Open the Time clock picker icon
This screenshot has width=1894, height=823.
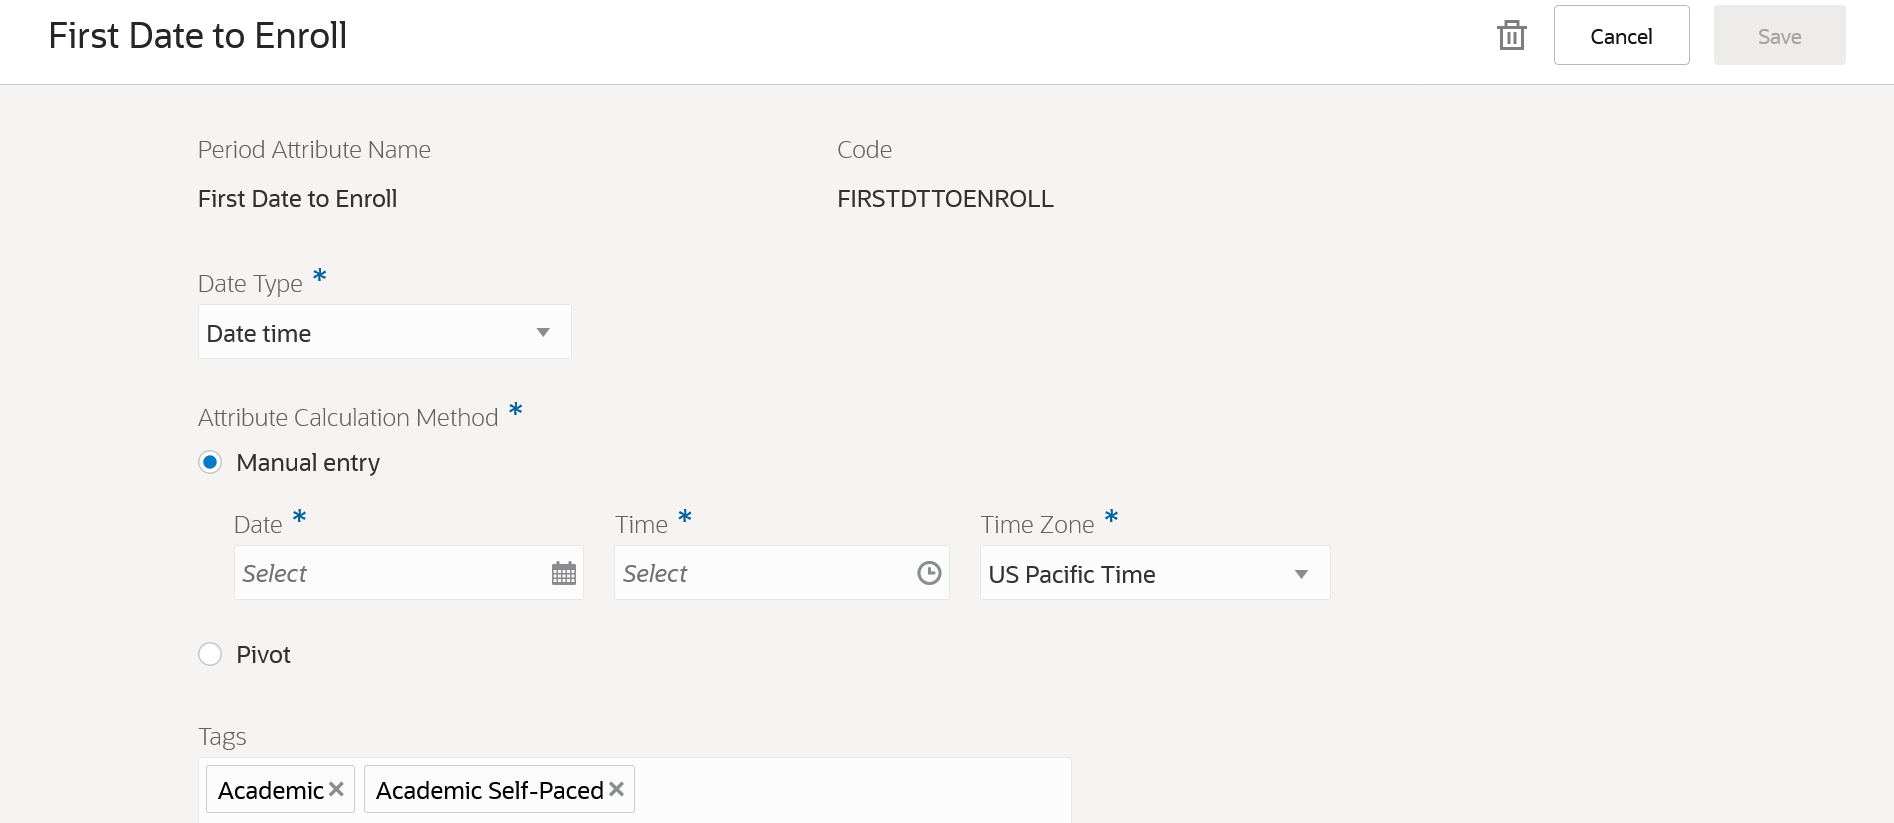point(929,573)
